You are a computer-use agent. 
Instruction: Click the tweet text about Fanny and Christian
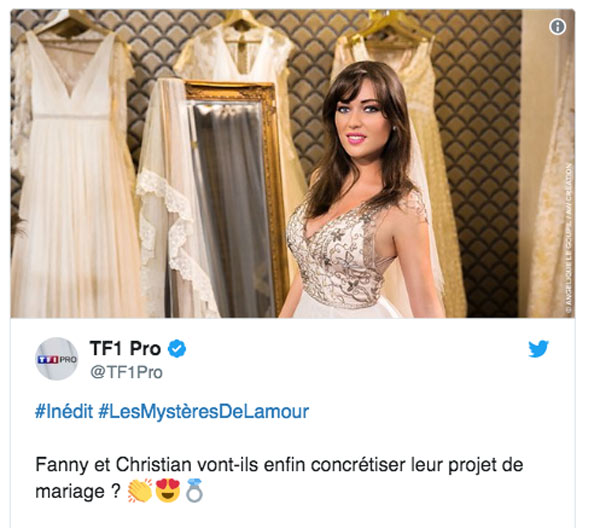pos(279,478)
